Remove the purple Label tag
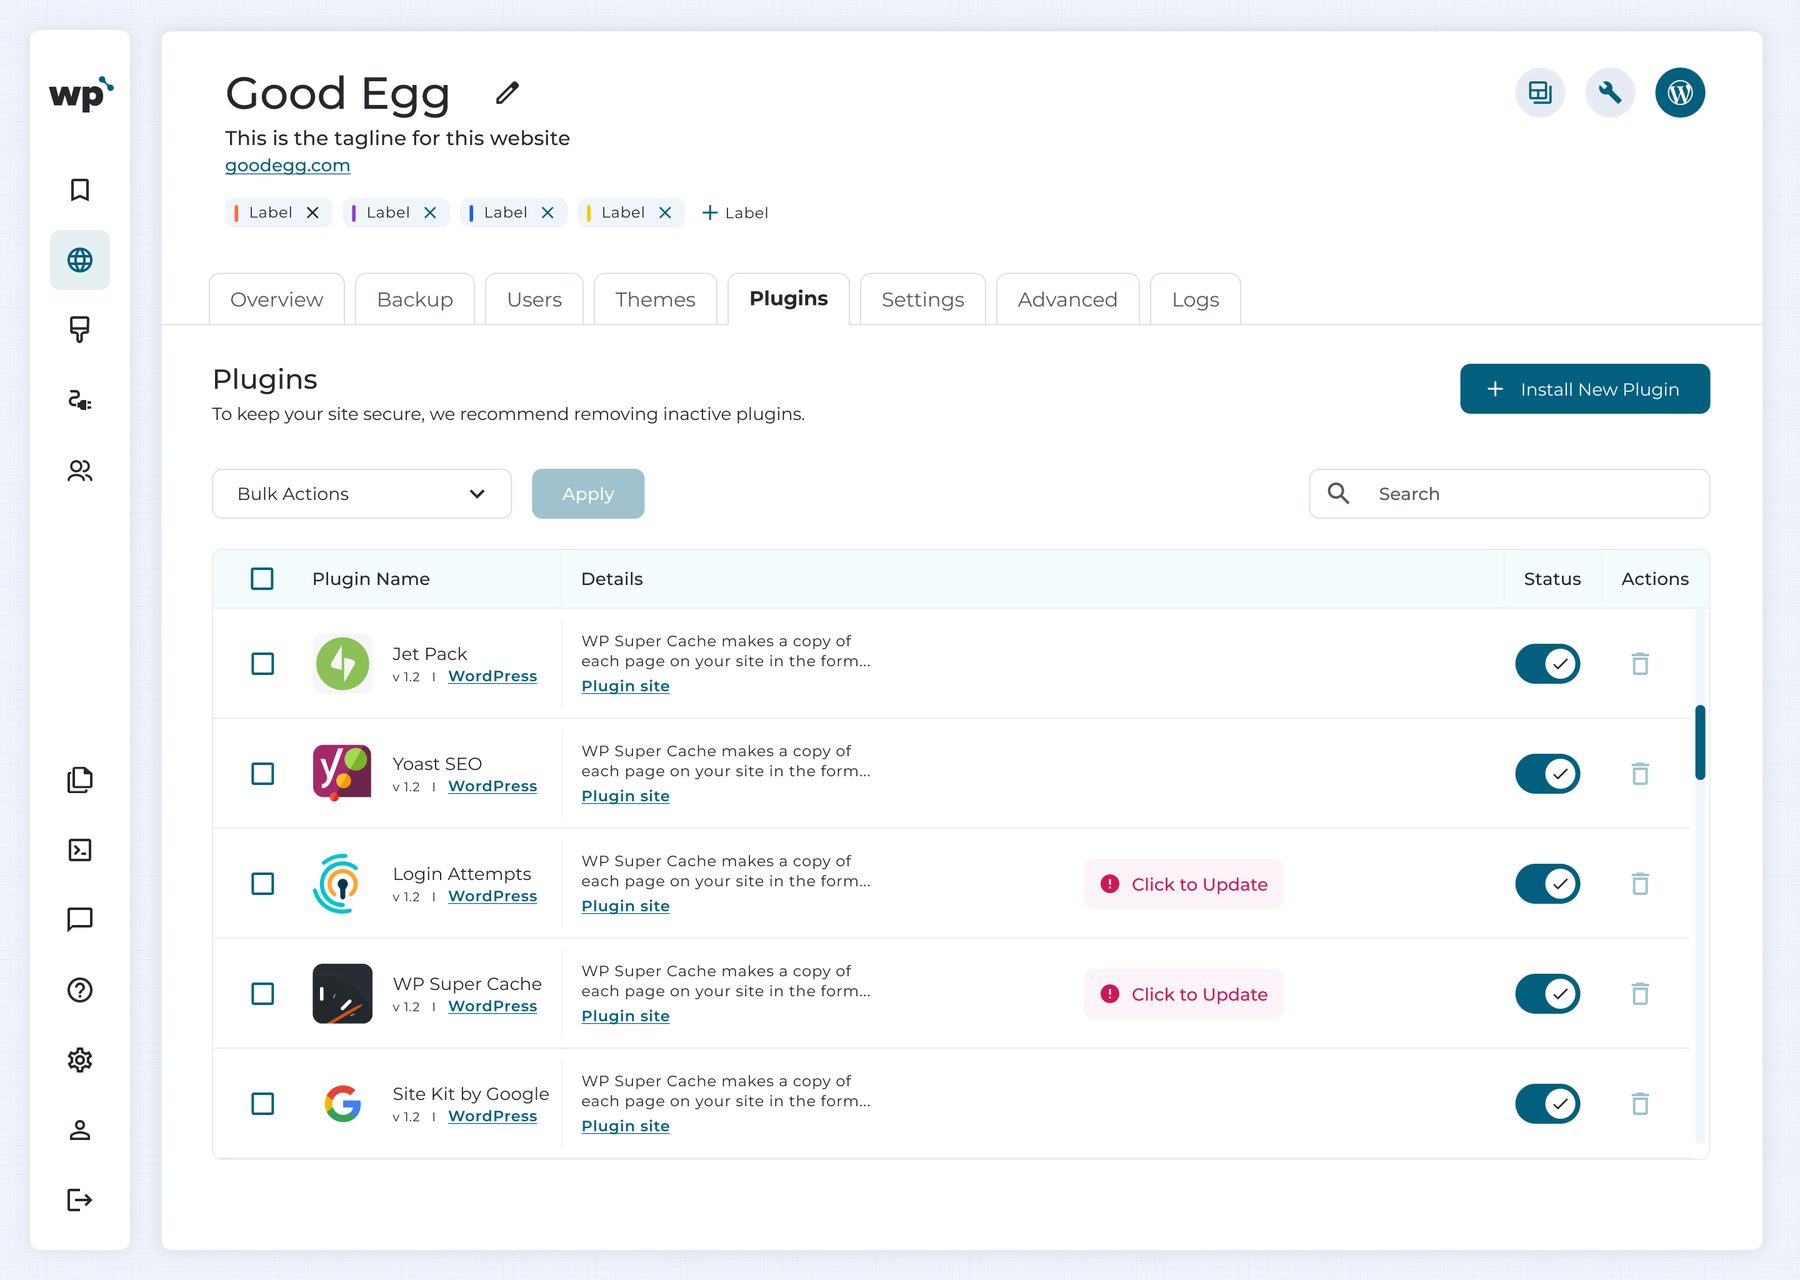The image size is (1800, 1280). [430, 213]
